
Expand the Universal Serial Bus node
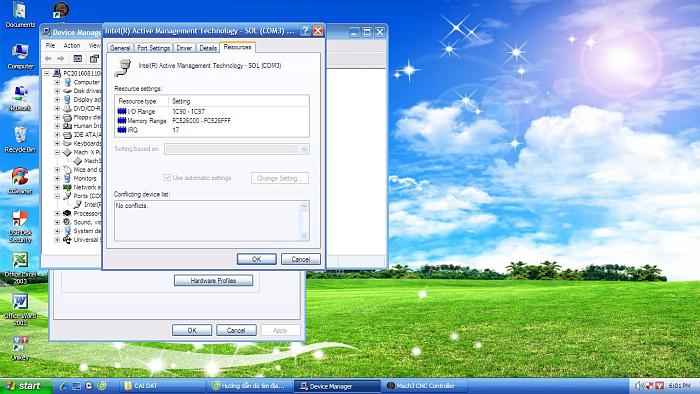(57, 240)
